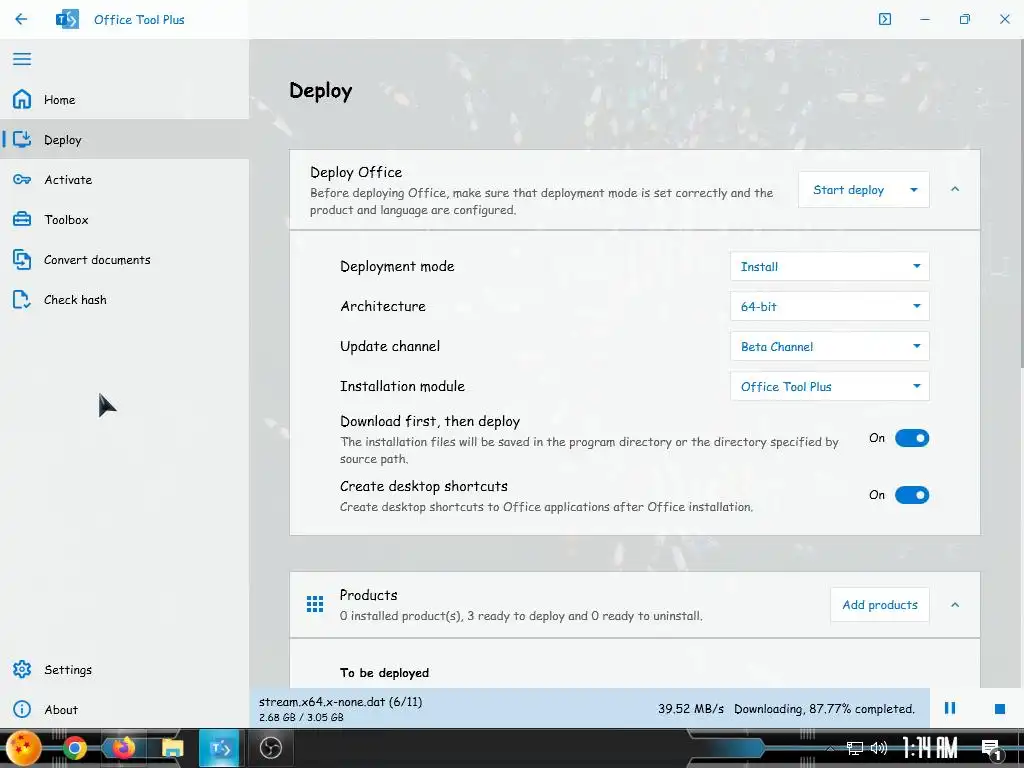Open the Activate page
This screenshot has height=768, width=1024.
[124, 180]
